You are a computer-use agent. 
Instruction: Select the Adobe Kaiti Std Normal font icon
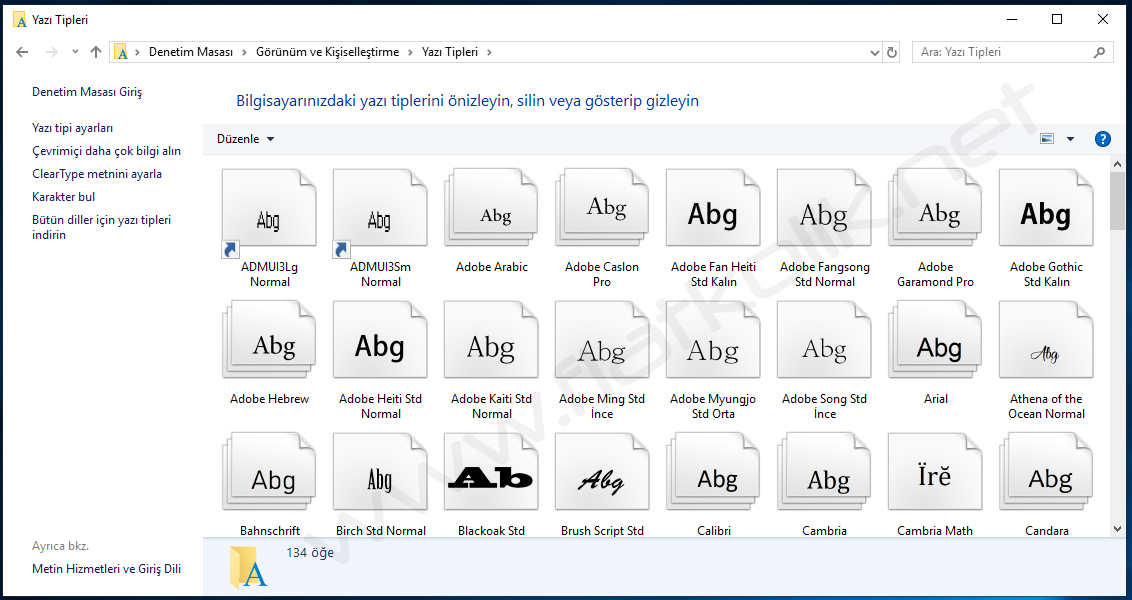pyautogui.click(x=492, y=341)
